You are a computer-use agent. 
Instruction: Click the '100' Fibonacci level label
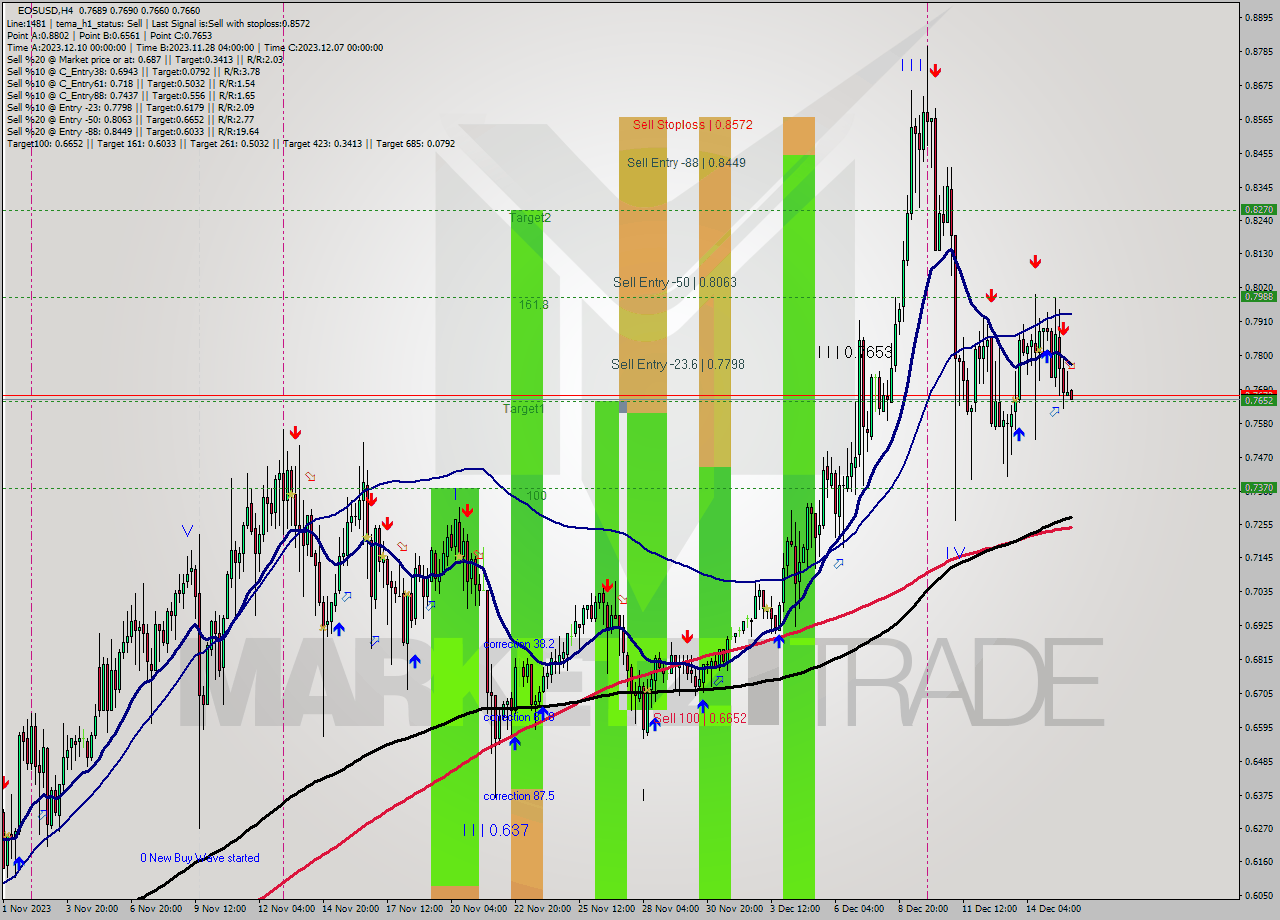click(x=537, y=496)
